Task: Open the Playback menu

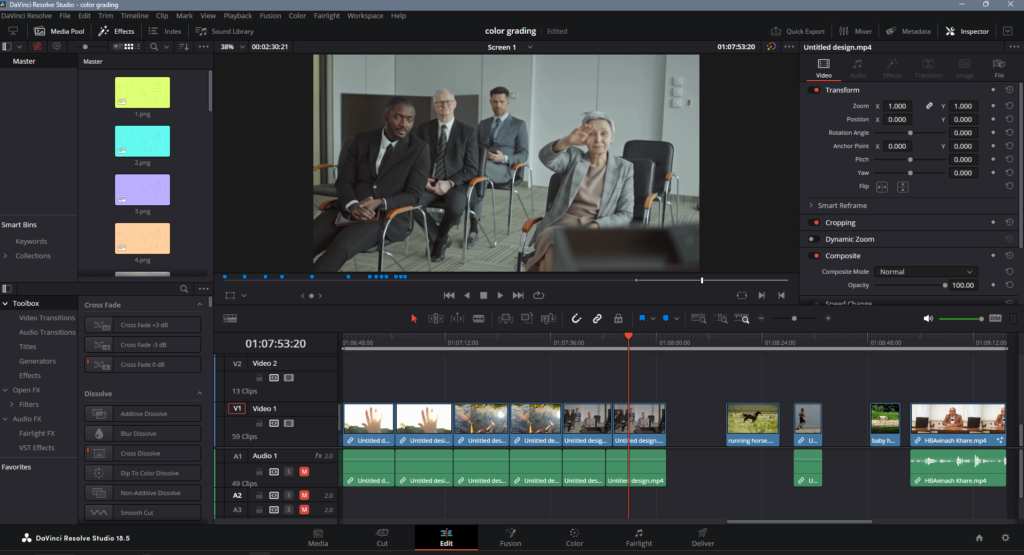Action: pos(238,16)
